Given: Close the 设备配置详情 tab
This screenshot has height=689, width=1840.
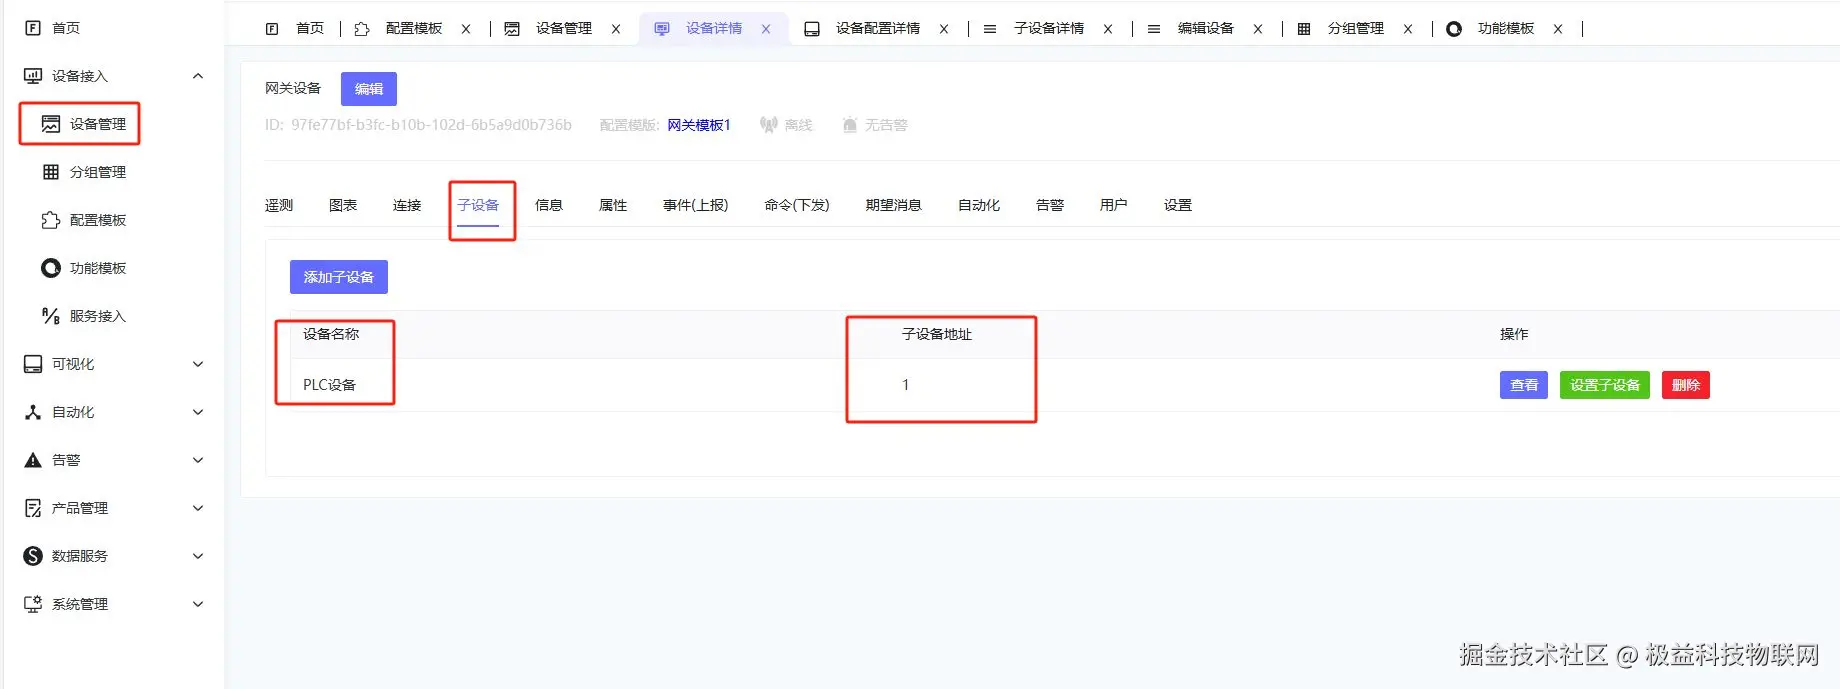Looking at the screenshot, I should tap(944, 29).
